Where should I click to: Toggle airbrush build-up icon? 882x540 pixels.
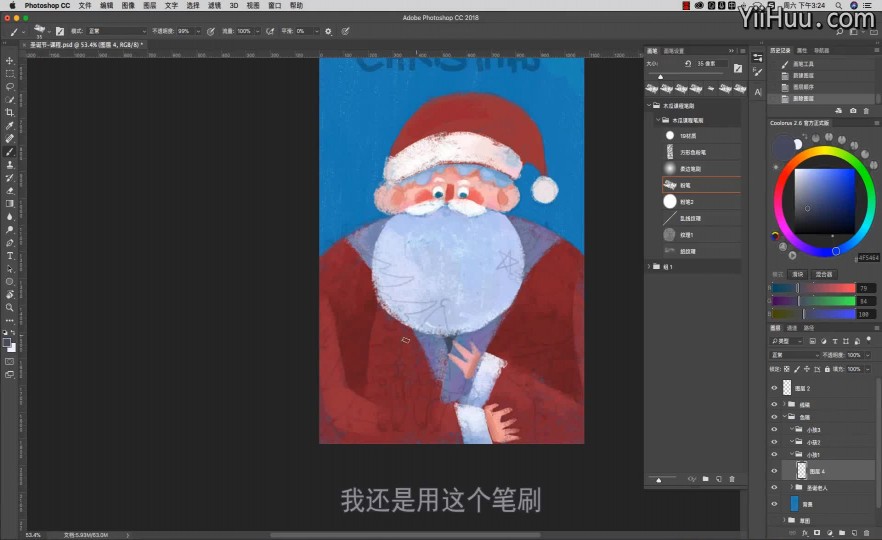tap(270, 32)
